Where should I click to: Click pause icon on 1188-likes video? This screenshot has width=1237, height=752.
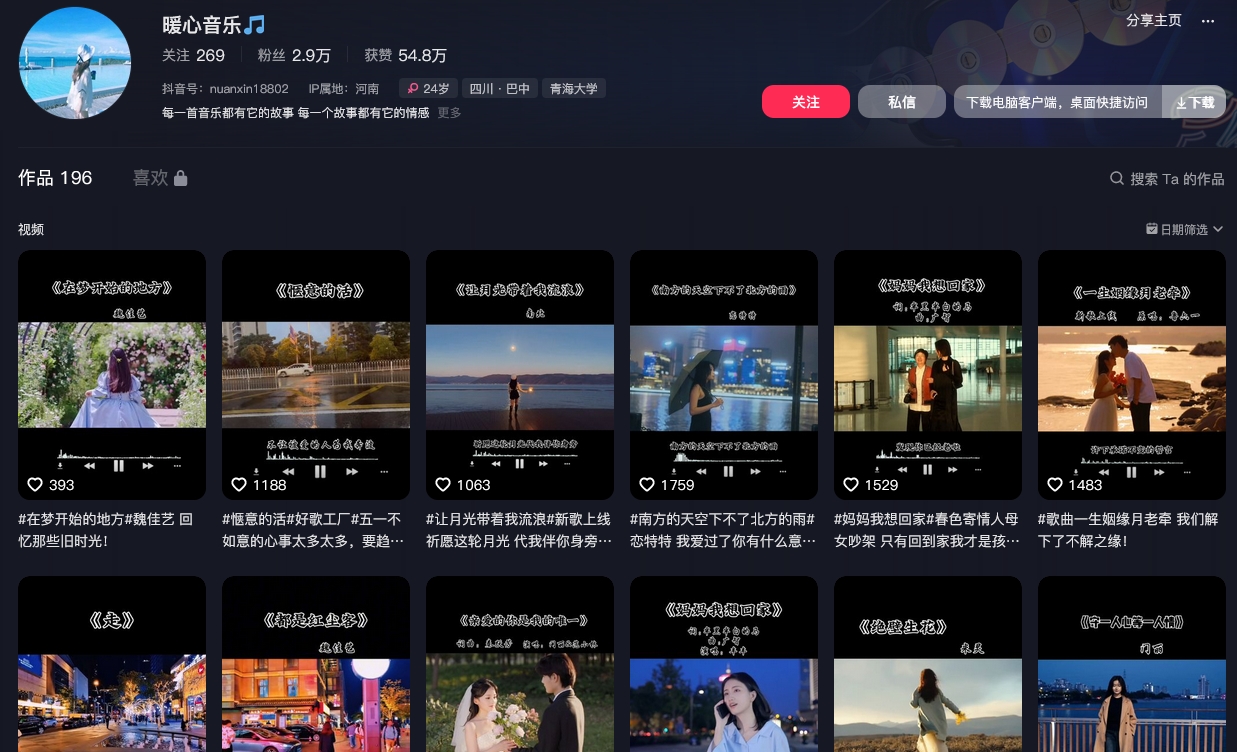tap(320, 471)
